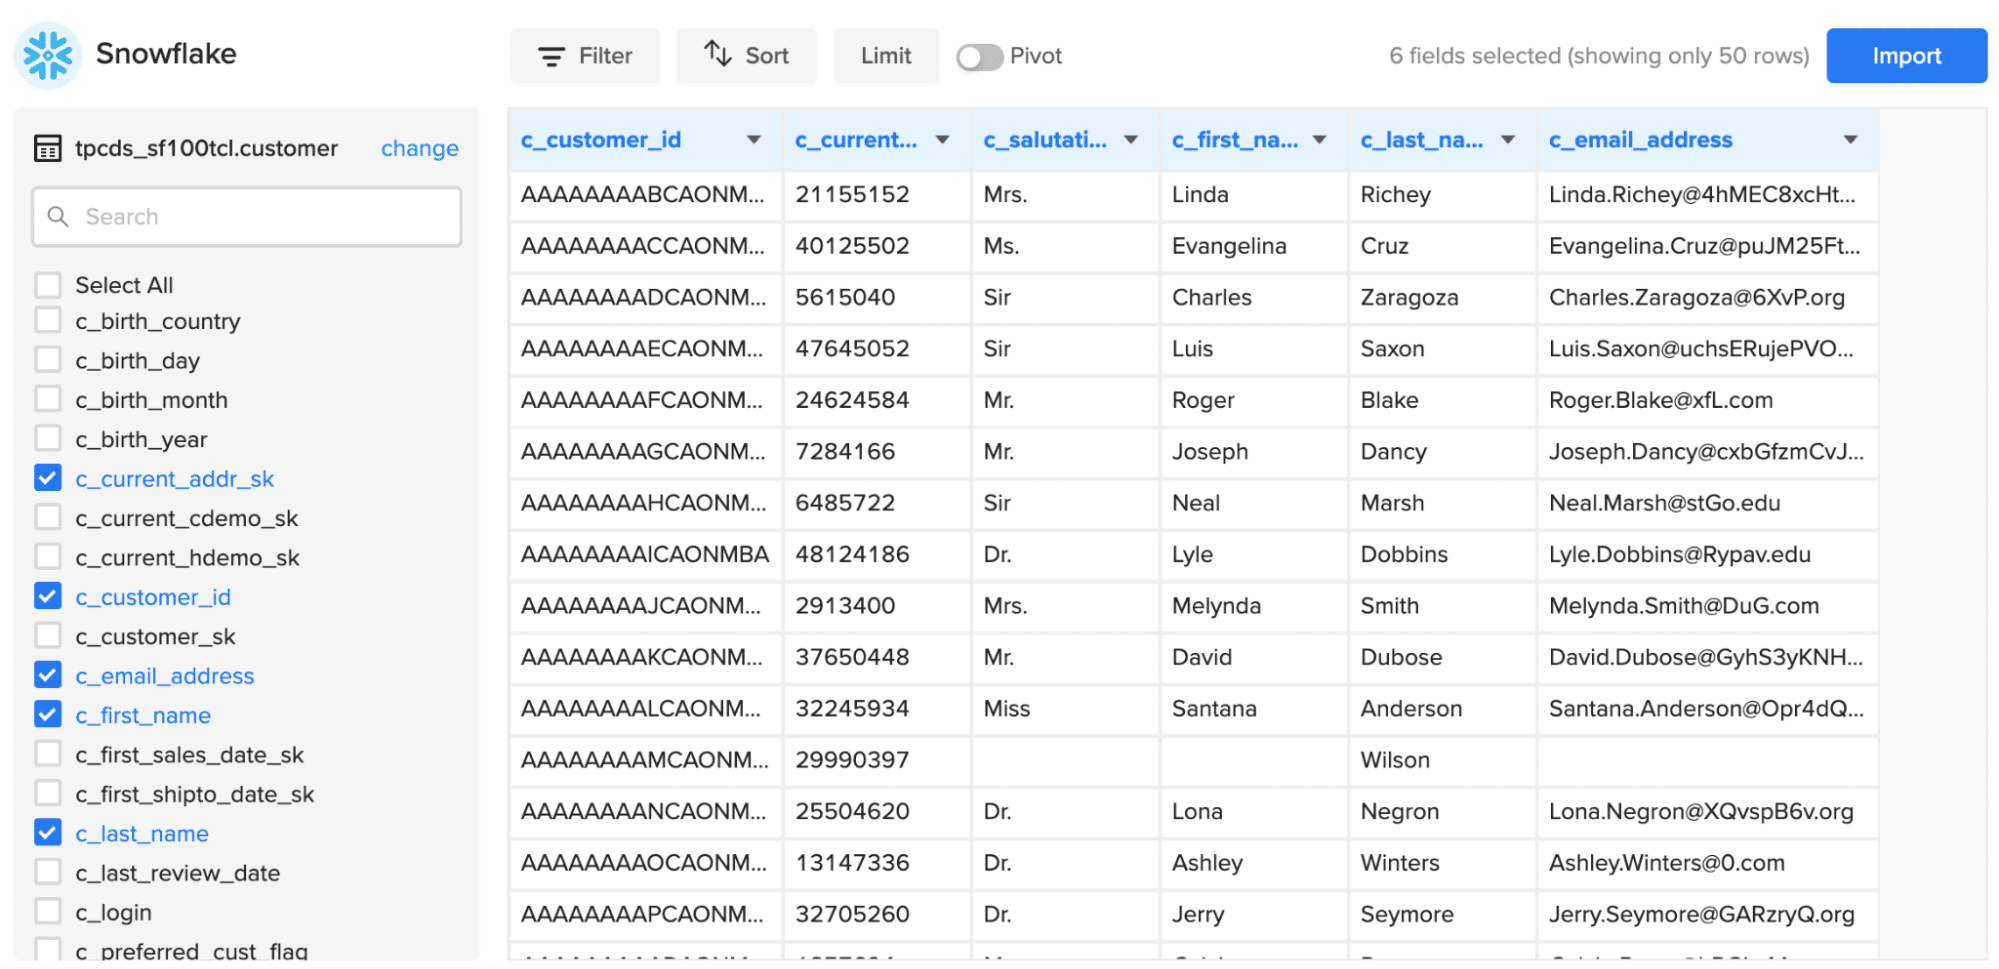Click the Filter button
Image resolution: width=1999 pixels, height=969 pixels.
coord(585,56)
